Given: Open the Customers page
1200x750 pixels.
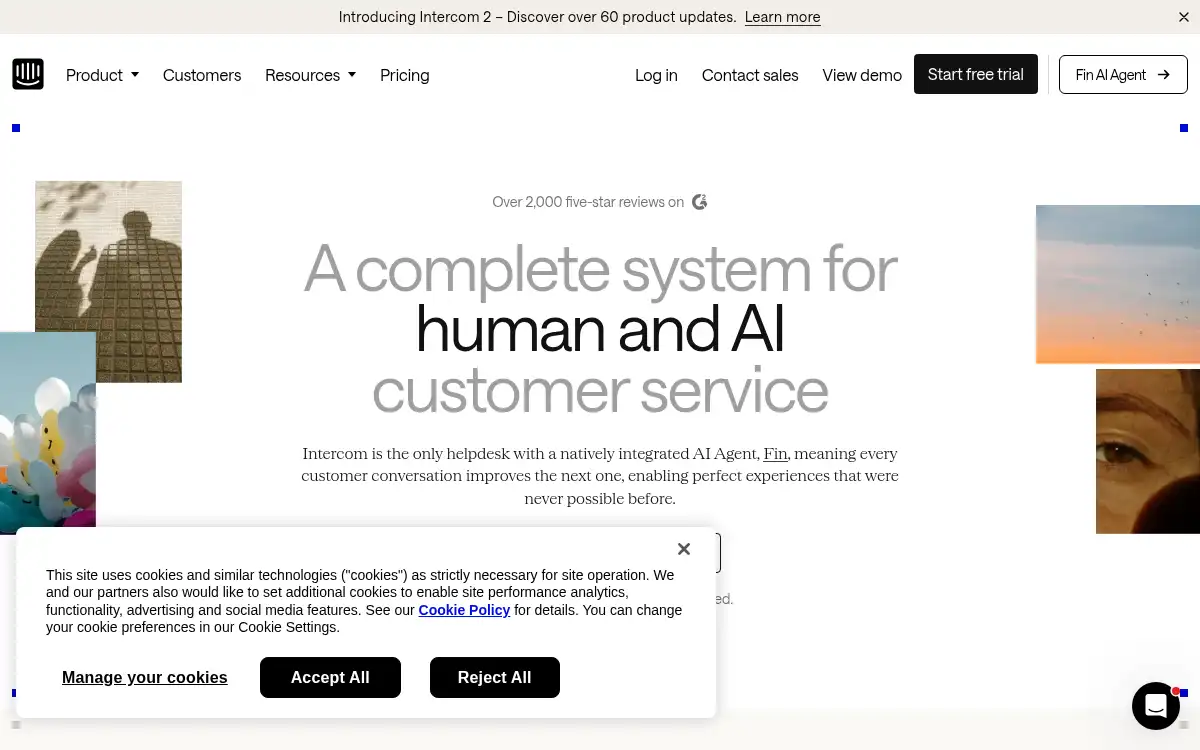Looking at the screenshot, I should click(x=202, y=75).
